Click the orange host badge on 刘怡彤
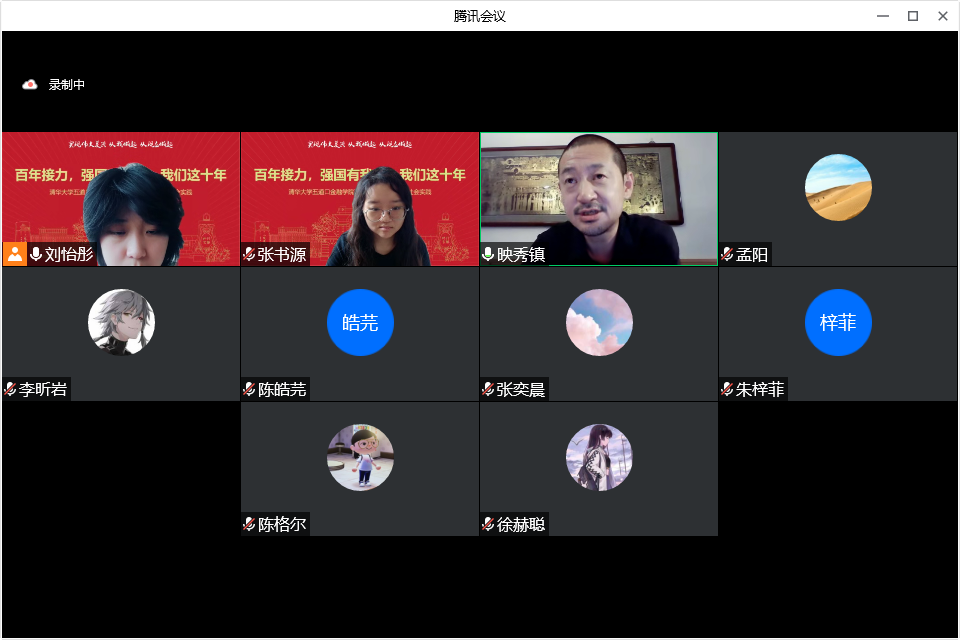 [x=15, y=254]
